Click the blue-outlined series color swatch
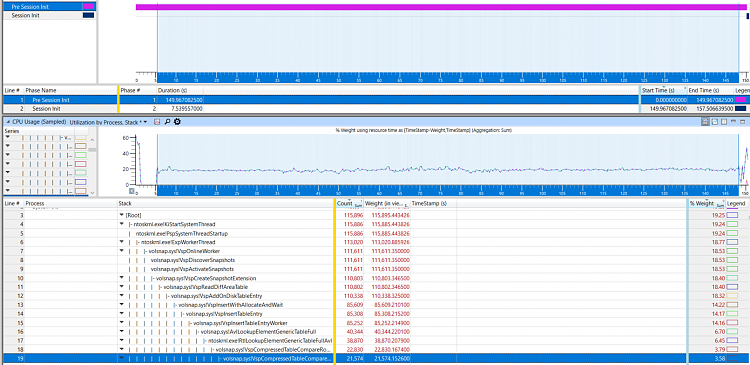The image size is (750, 365). point(80,182)
